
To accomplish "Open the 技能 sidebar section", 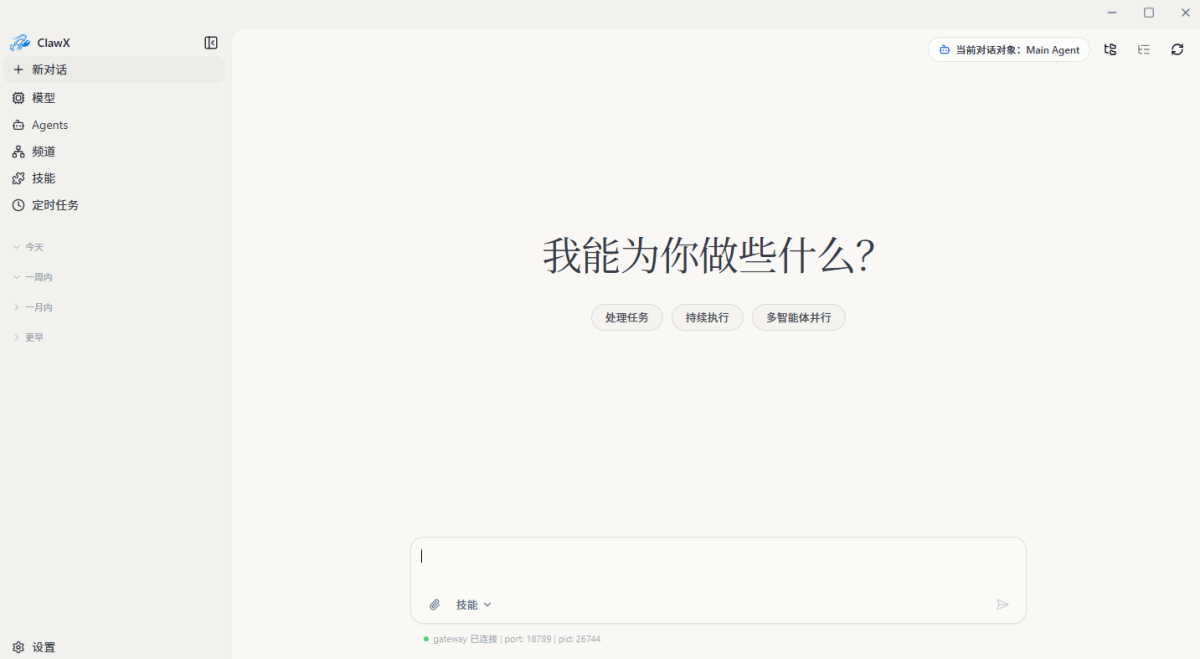I will point(114,178).
